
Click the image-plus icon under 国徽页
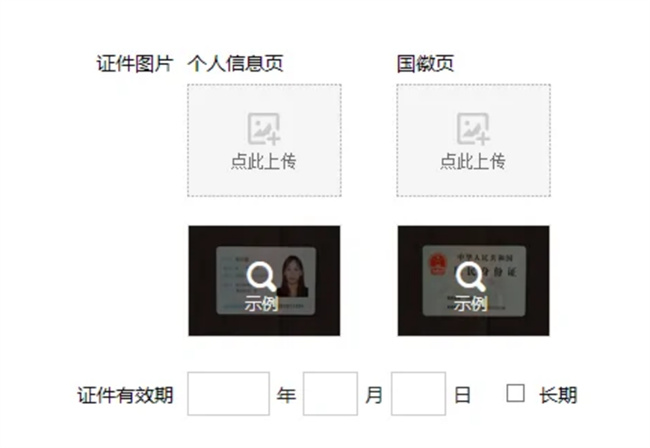pyautogui.click(x=473, y=129)
